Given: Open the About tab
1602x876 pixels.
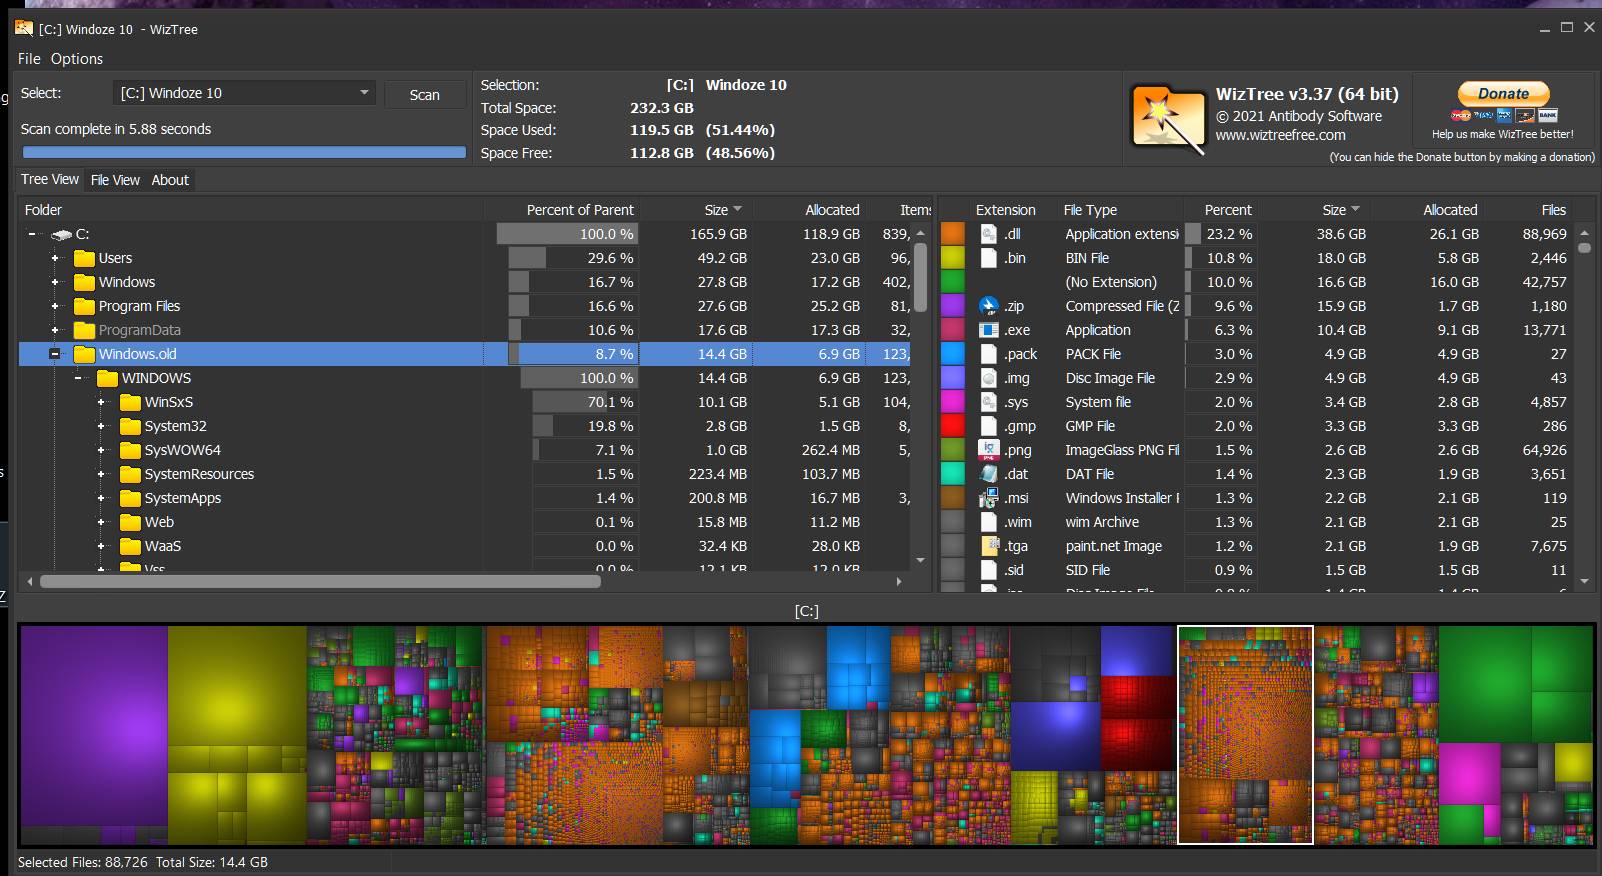Looking at the screenshot, I should pos(170,180).
